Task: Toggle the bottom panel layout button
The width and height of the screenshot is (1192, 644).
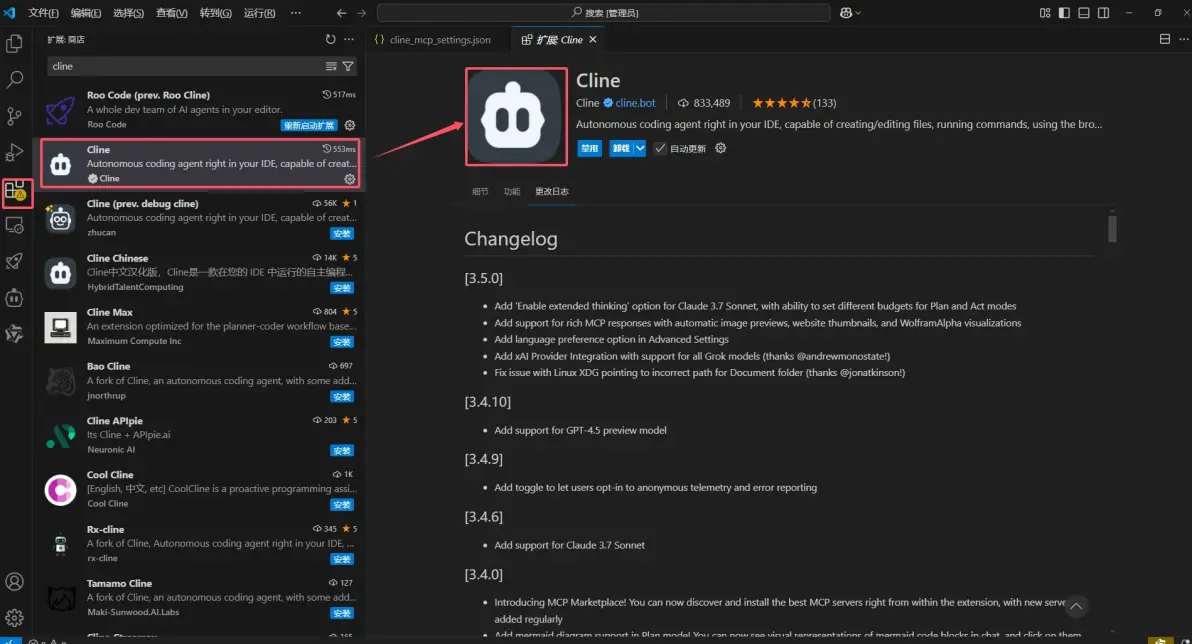Action: [1084, 13]
